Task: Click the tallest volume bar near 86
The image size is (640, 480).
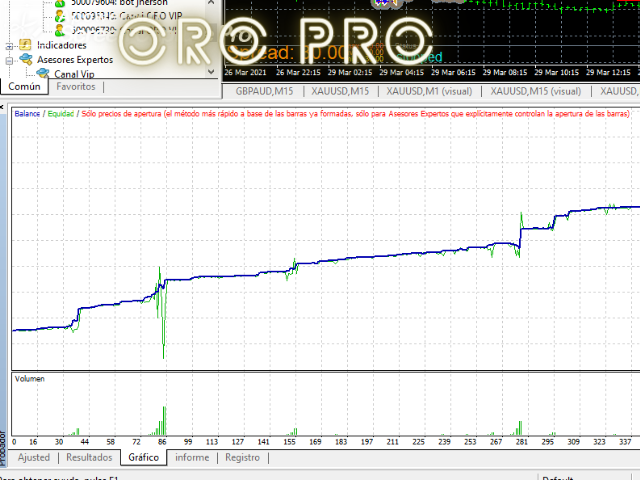Action: click(164, 421)
